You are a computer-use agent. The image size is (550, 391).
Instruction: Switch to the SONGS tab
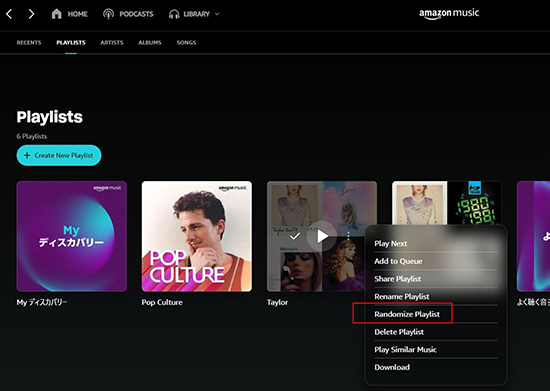coord(186,42)
